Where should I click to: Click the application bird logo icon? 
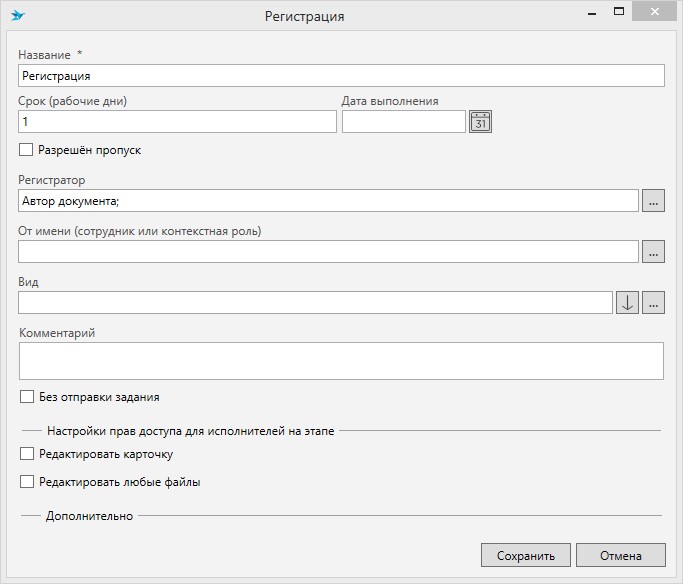coord(17,15)
